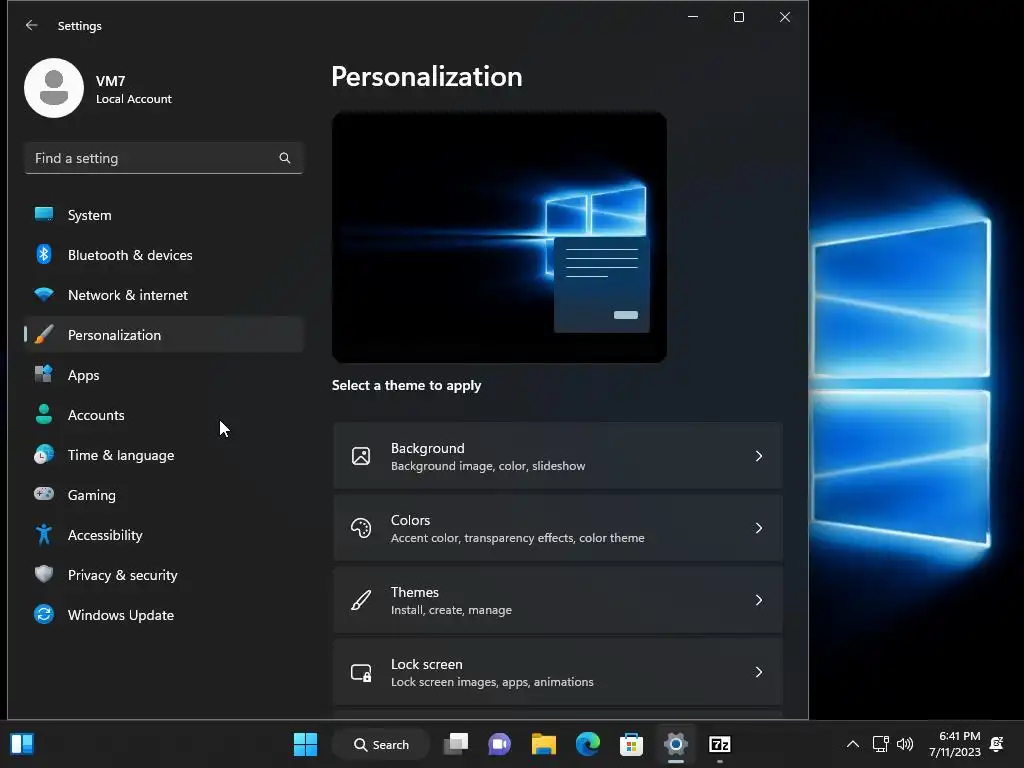1024x768 pixels.
Task: Click the taskbar Search button
Action: (381, 744)
